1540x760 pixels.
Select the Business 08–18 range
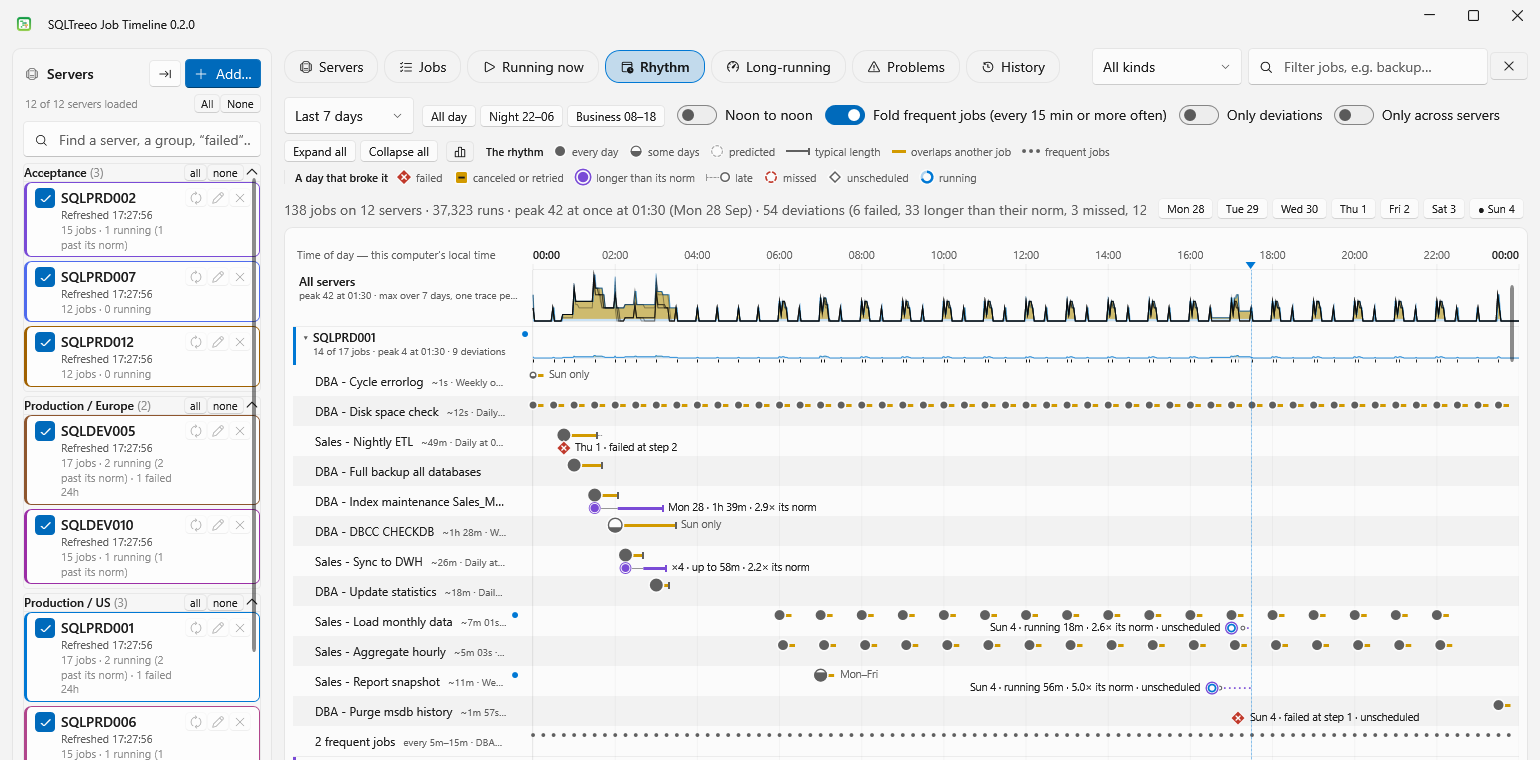click(x=617, y=116)
